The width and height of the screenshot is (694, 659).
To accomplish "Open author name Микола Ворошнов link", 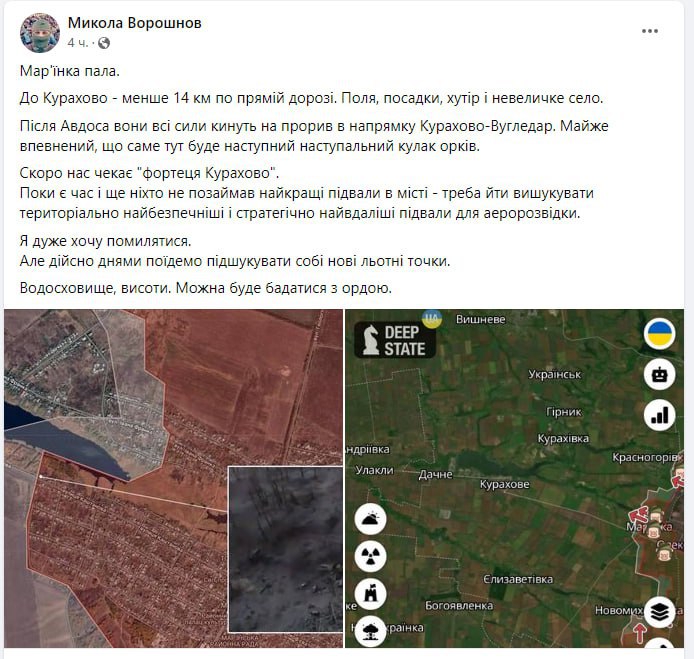I will point(135,23).
